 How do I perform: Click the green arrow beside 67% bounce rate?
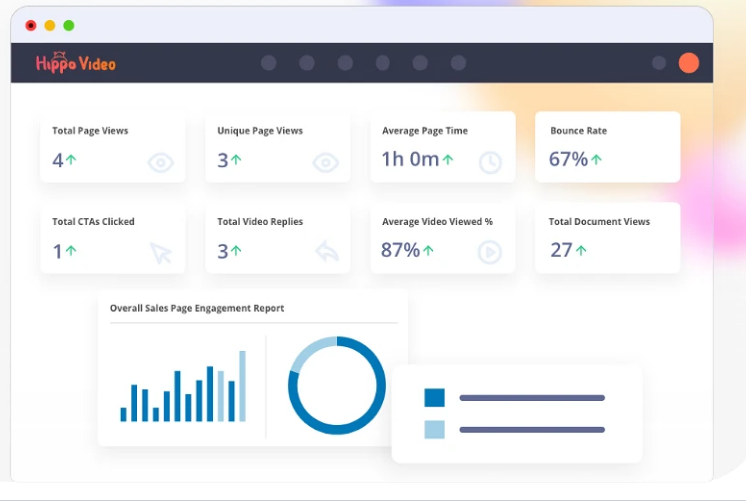tap(596, 159)
